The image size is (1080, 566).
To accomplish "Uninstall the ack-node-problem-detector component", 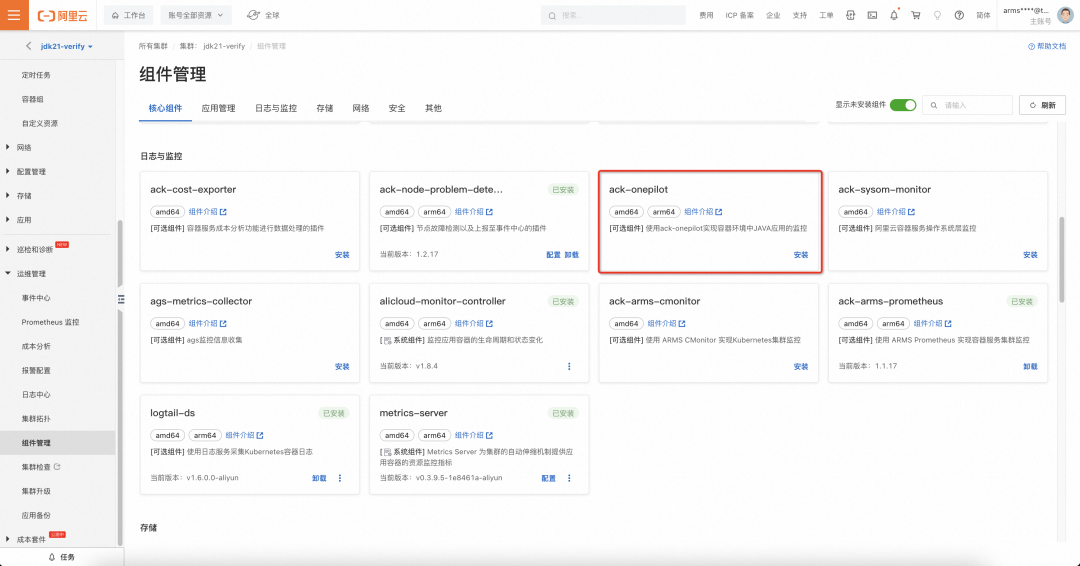I will click(572, 255).
